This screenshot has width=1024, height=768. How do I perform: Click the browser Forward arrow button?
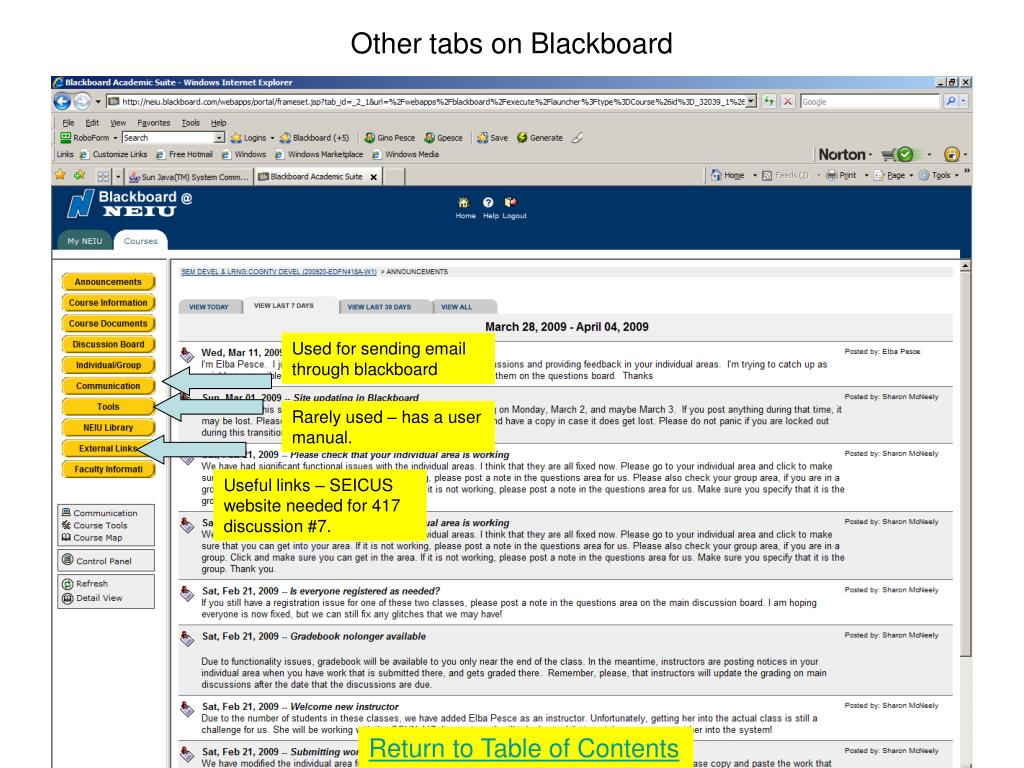pyautogui.click(x=82, y=101)
